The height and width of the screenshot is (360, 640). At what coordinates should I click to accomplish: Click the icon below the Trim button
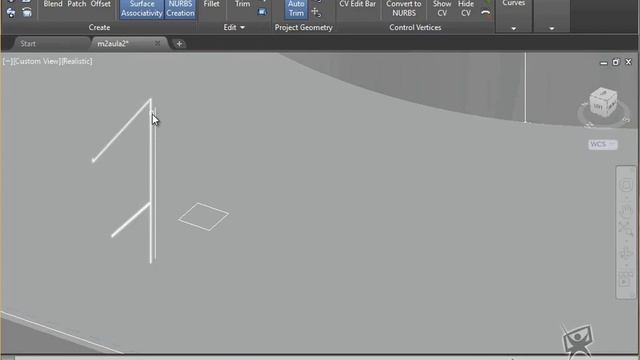point(262,12)
